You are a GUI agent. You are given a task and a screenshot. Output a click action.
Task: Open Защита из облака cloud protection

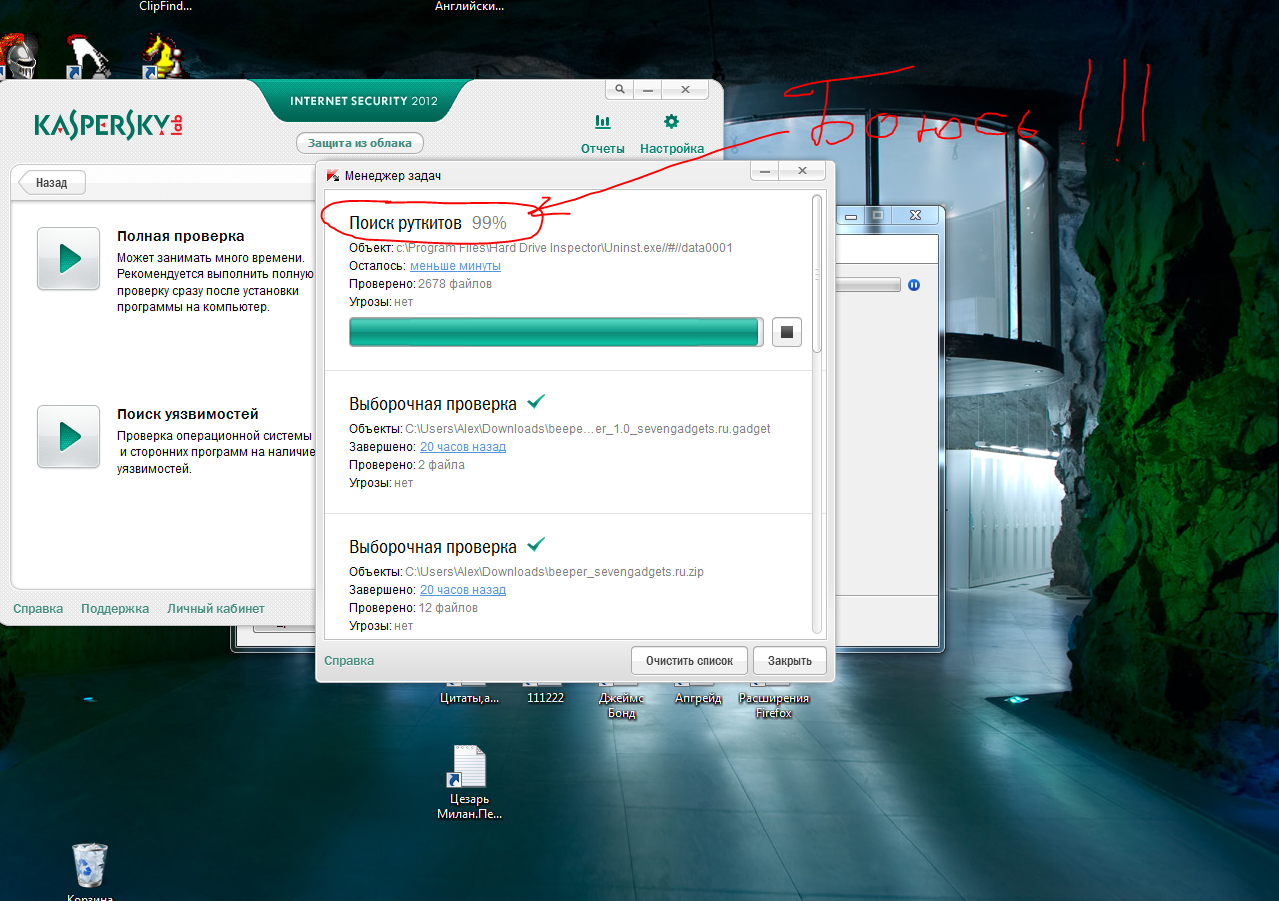(x=360, y=143)
